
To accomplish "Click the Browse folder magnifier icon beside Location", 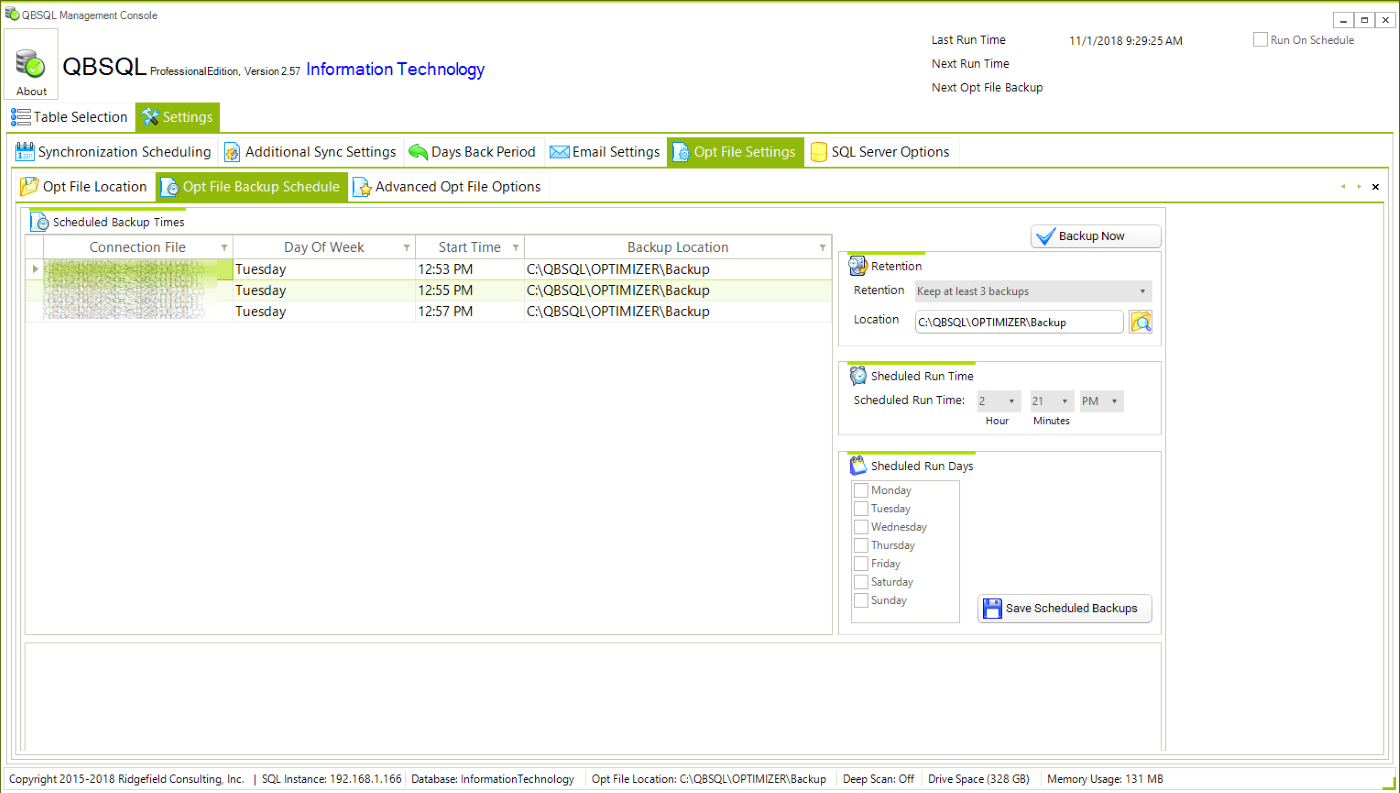I will coord(1141,322).
